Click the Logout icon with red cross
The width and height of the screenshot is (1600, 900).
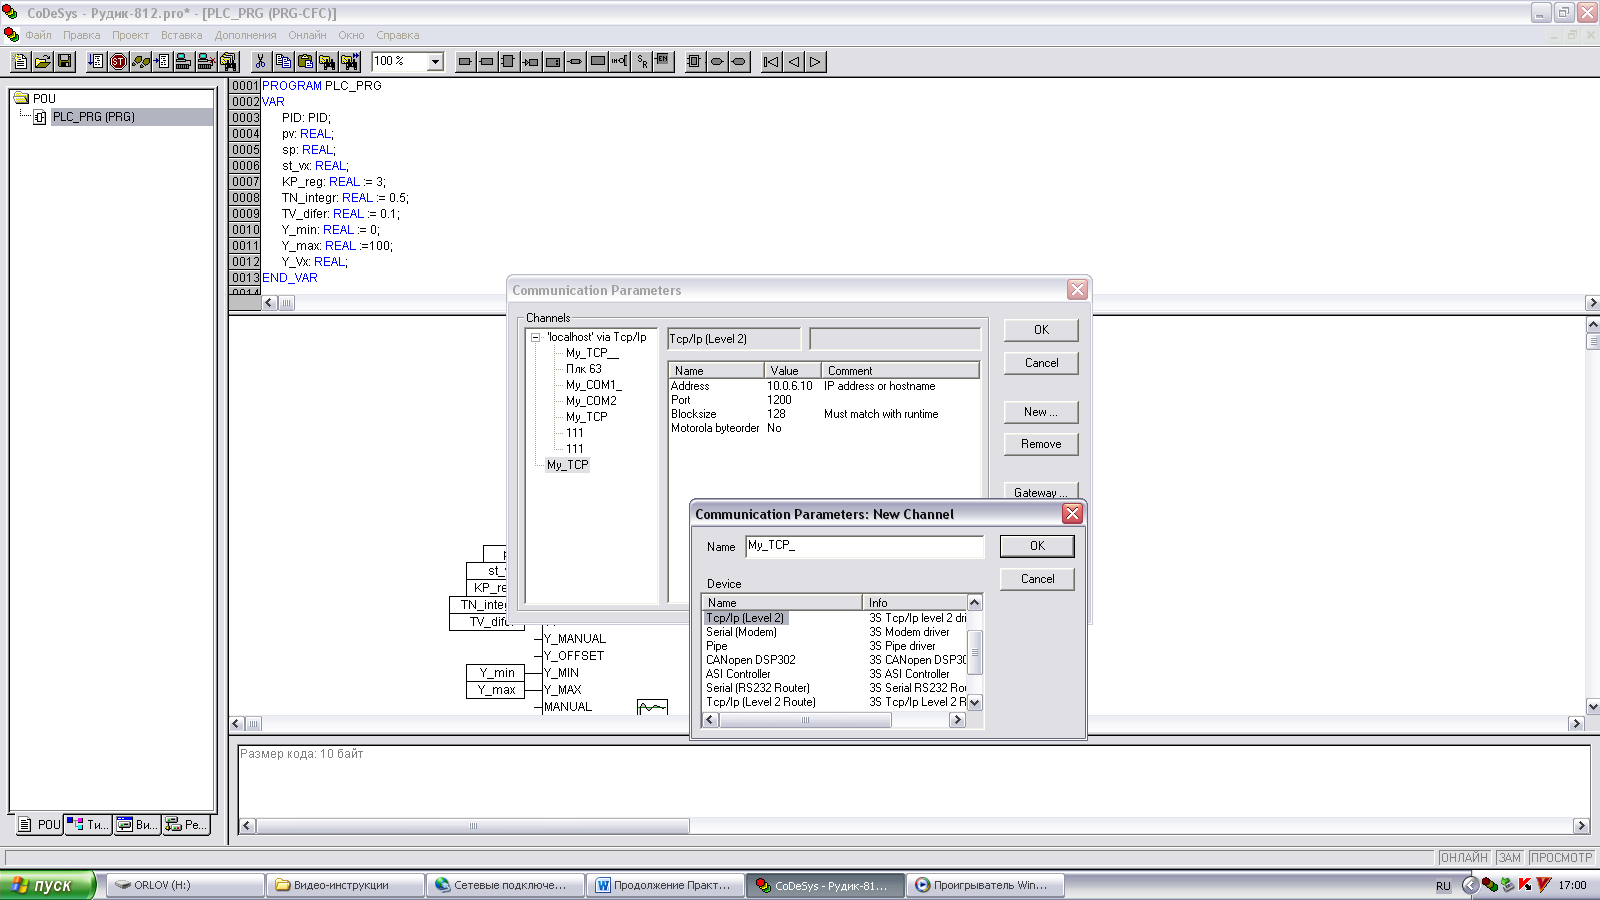(x=206, y=61)
